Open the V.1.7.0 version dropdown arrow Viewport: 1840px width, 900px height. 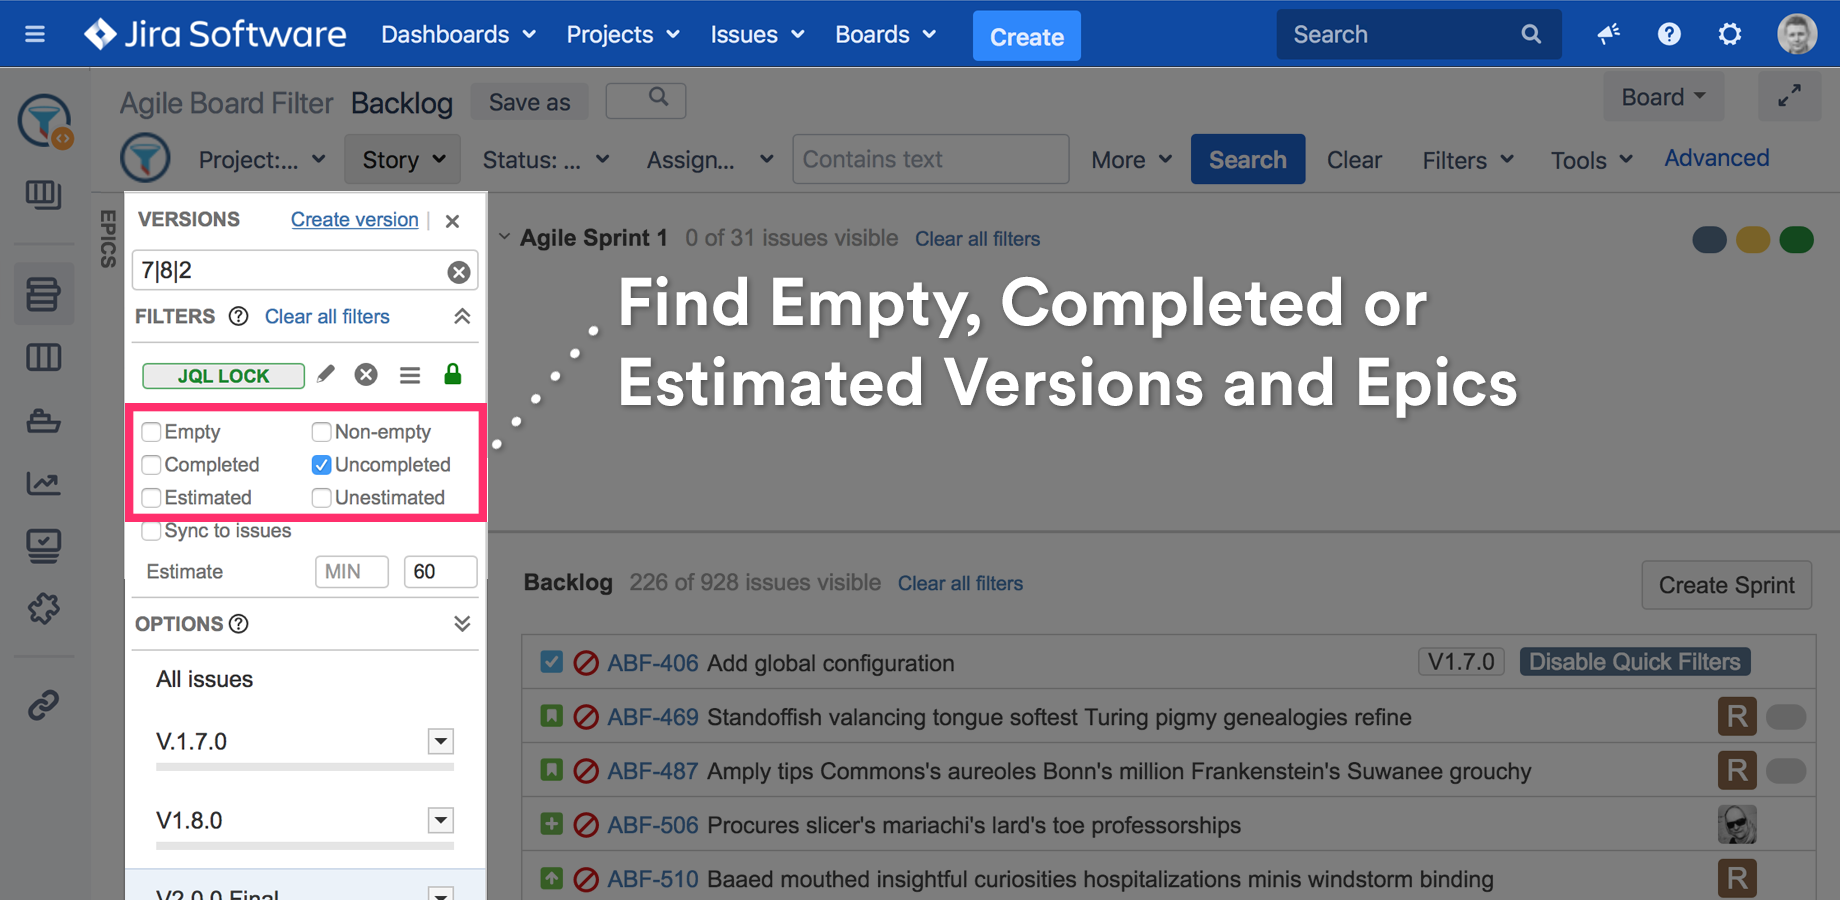coord(440,742)
